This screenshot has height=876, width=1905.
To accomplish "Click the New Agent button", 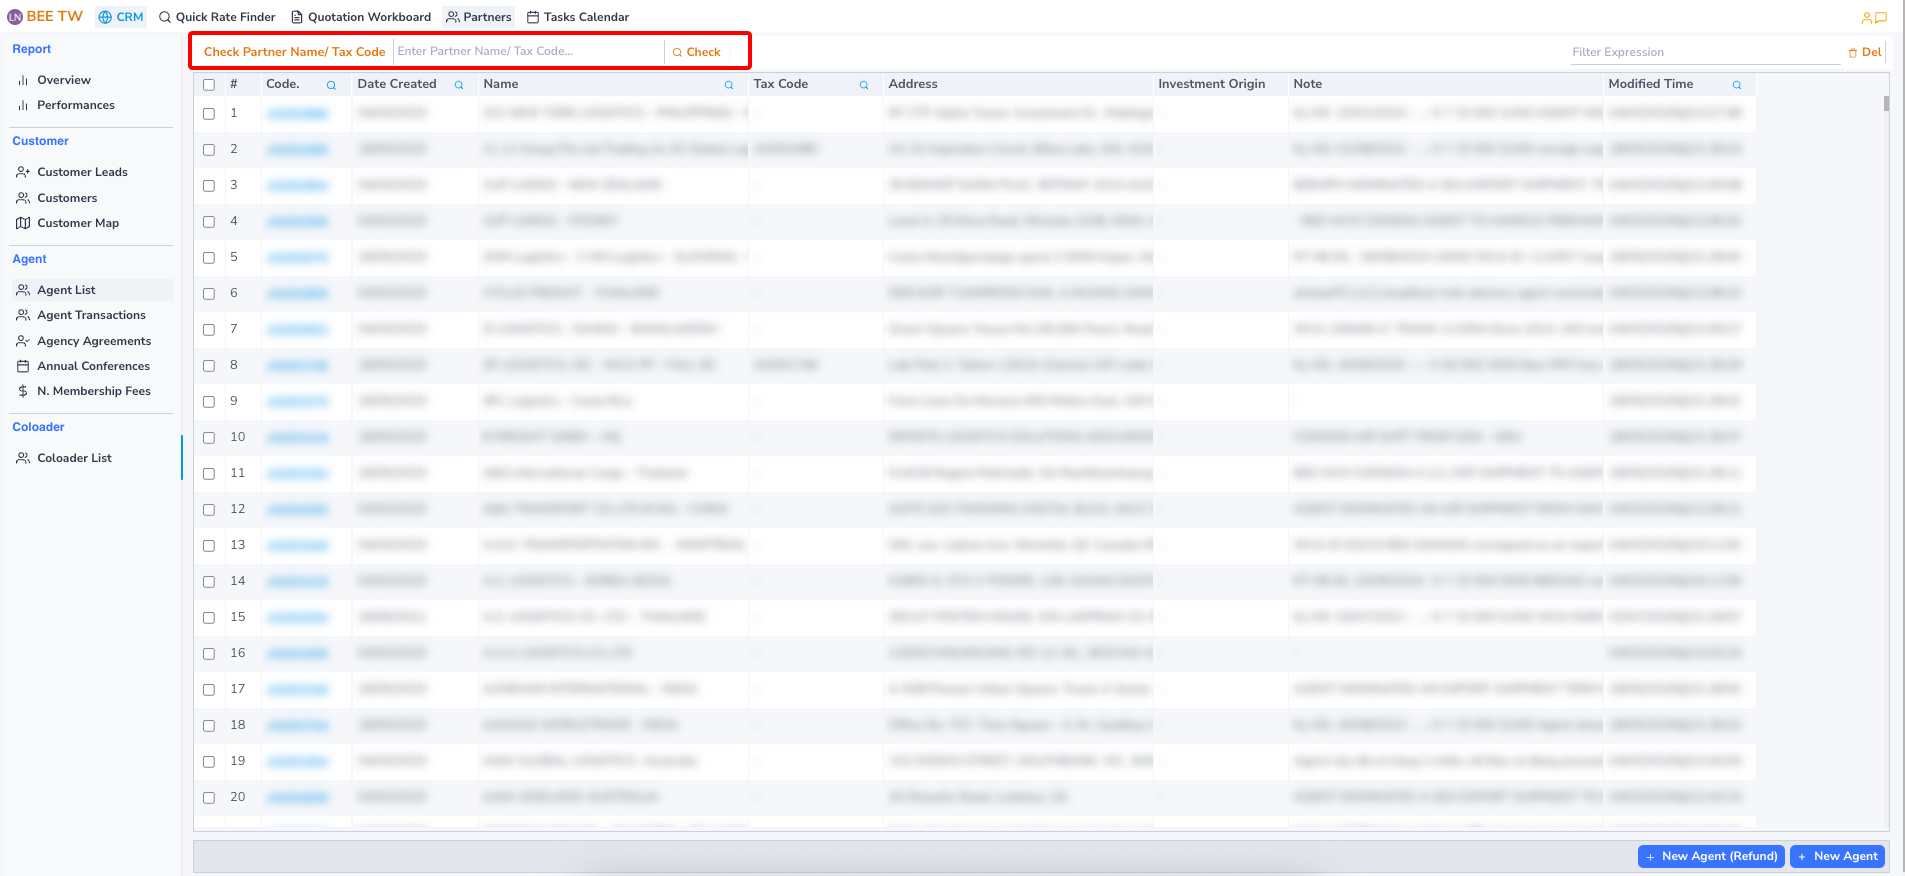I will 1837,856.
